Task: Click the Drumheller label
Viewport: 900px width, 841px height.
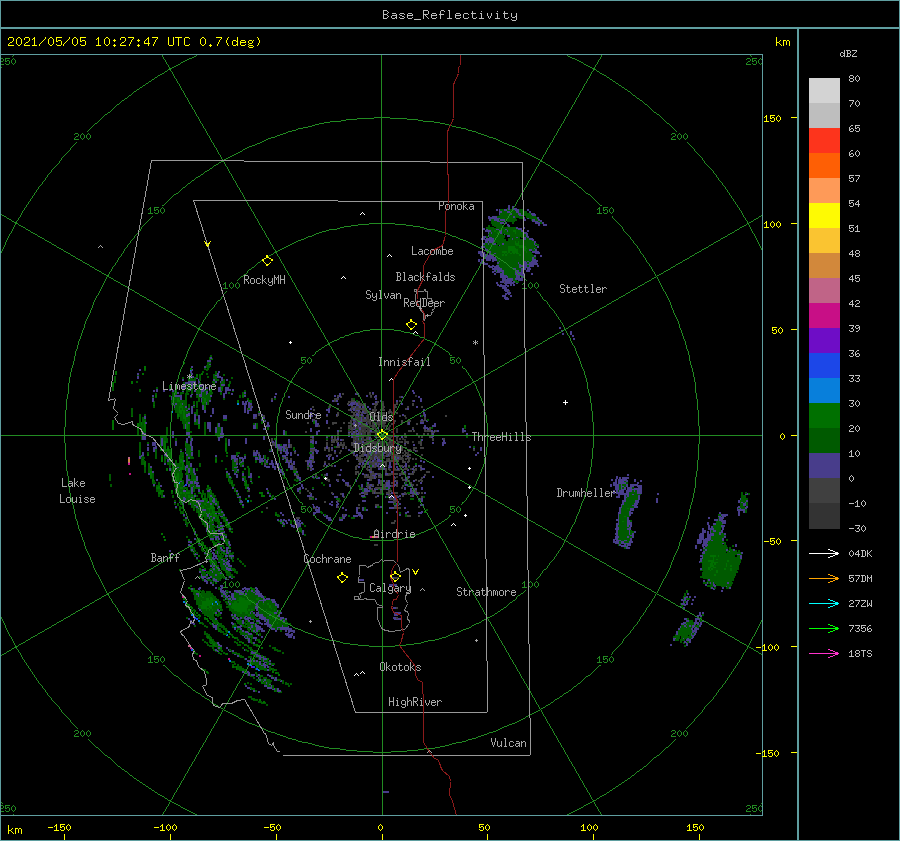Action: click(585, 493)
